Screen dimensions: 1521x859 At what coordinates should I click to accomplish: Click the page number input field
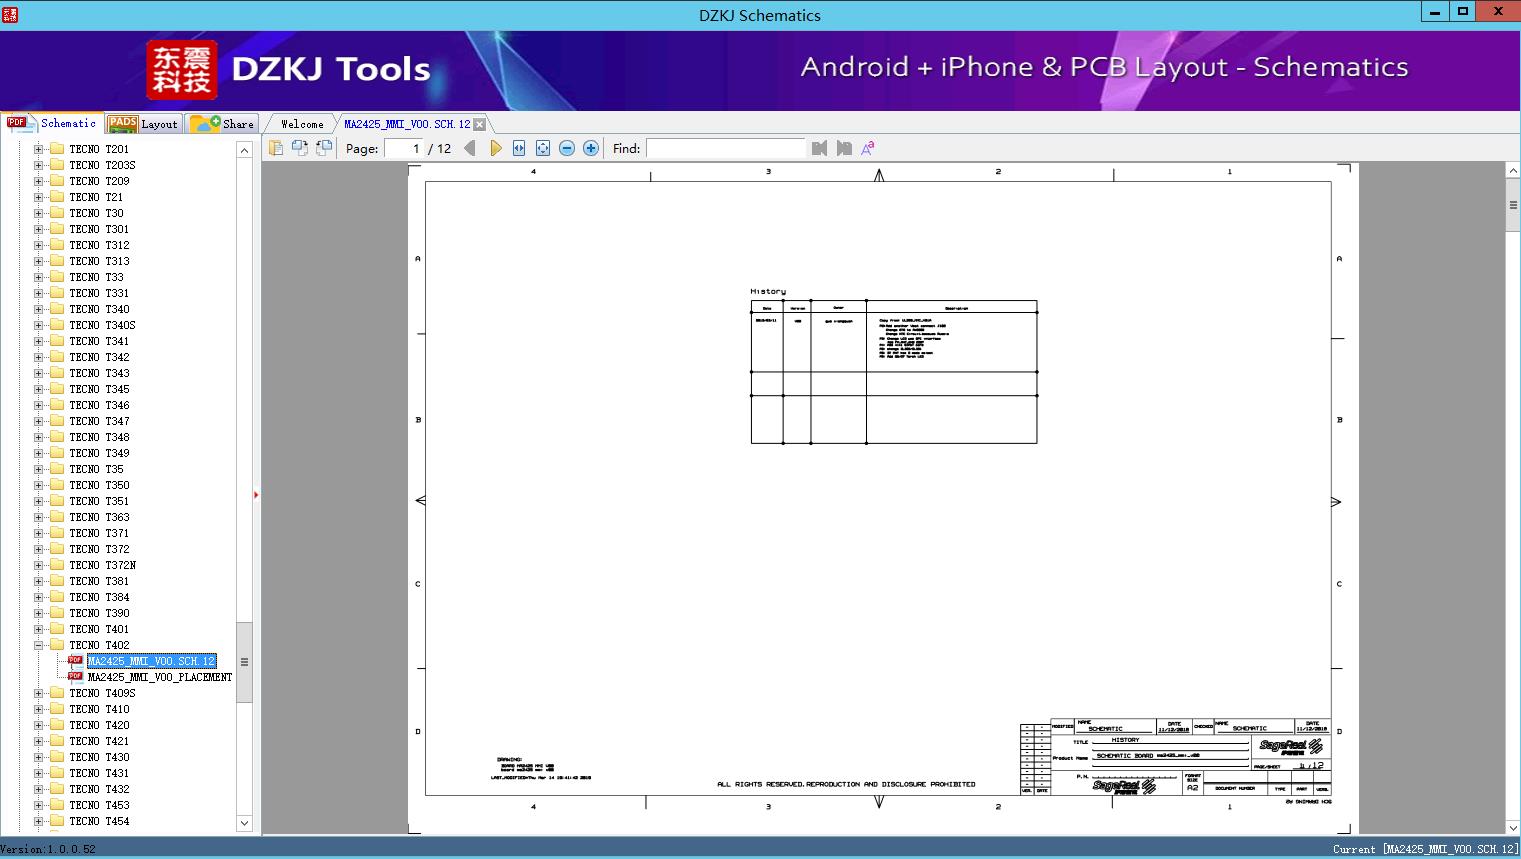tap(404, 148)
